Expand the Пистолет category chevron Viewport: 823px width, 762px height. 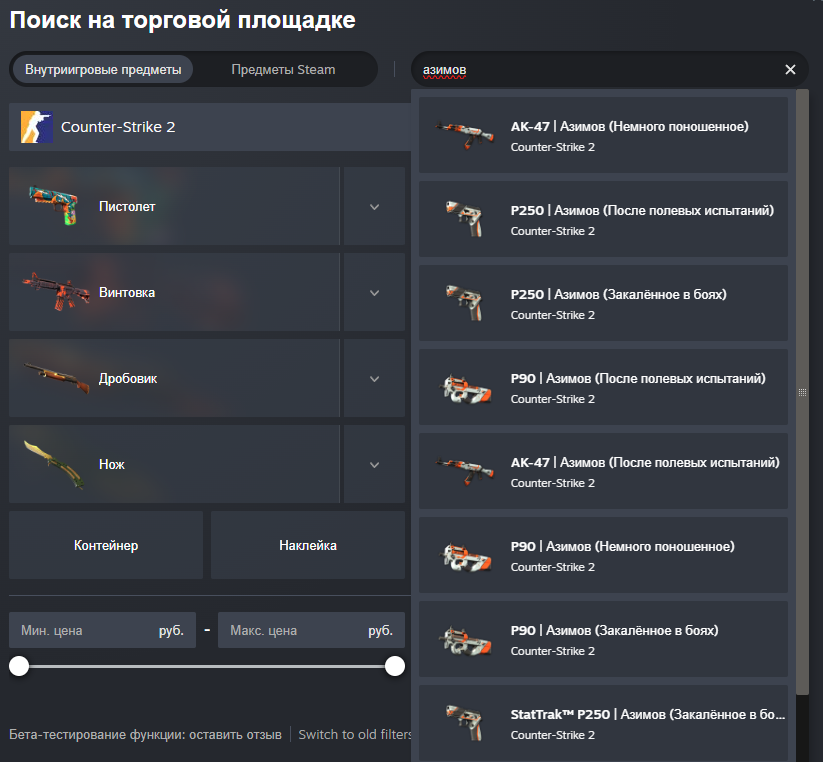(374, 206)
